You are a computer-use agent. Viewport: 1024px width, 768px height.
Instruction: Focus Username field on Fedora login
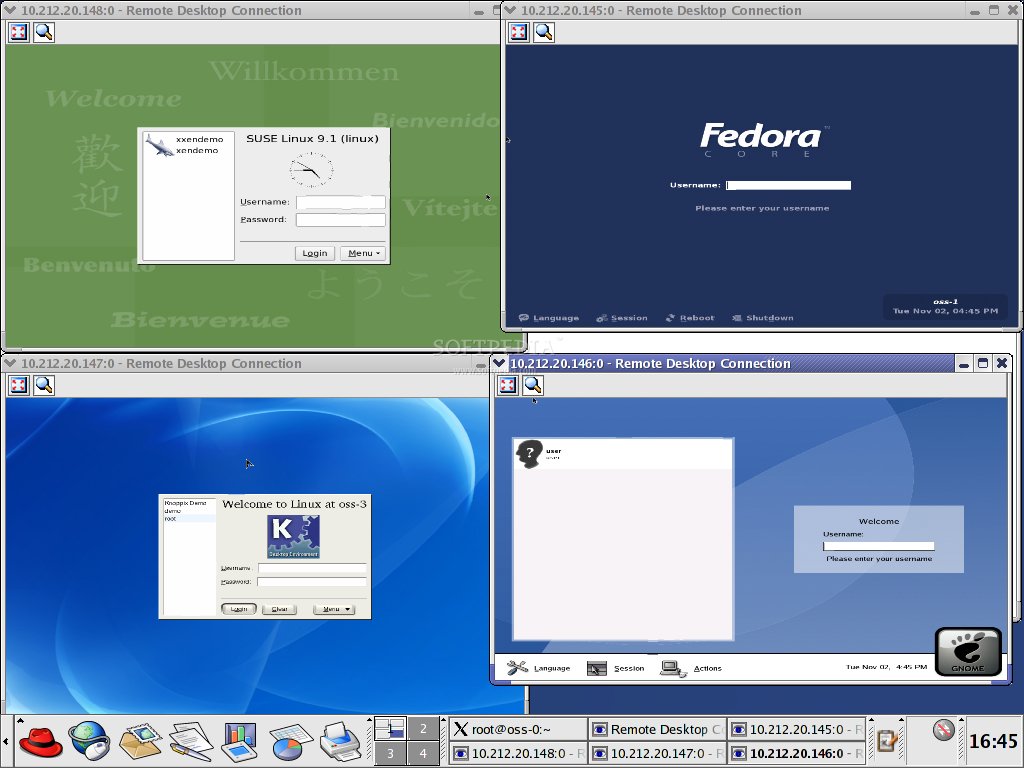[x=788, y=185]
